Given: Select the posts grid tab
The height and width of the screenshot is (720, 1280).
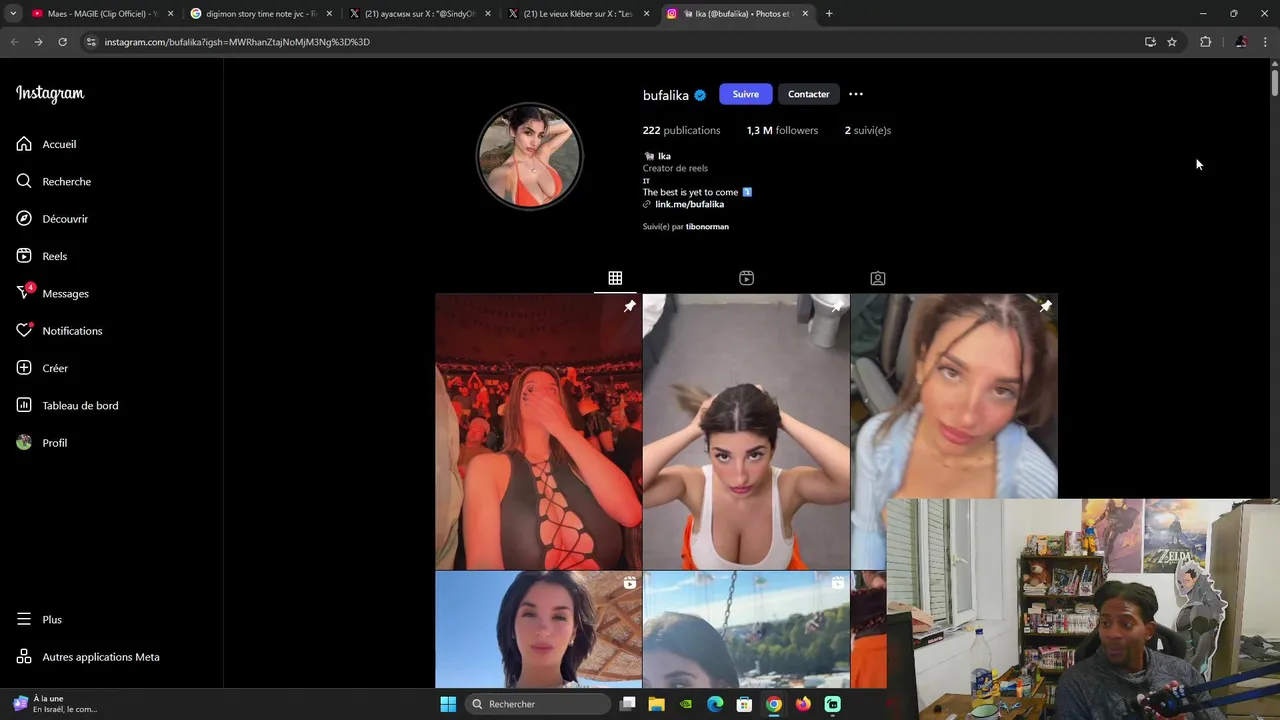Looking at the screenshot, I should [615, 278].
